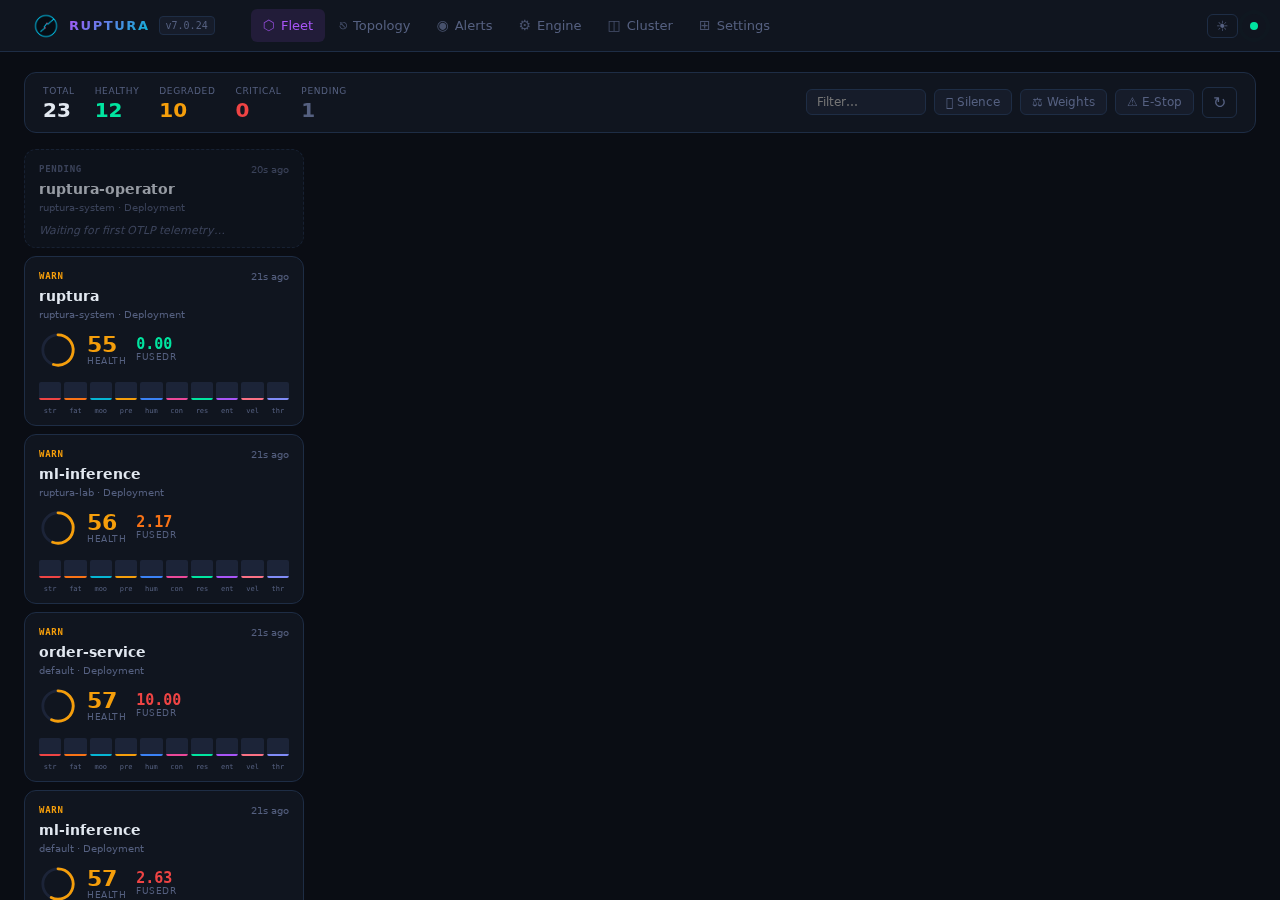Click the WARN badge on order-service card

(51, 632)
